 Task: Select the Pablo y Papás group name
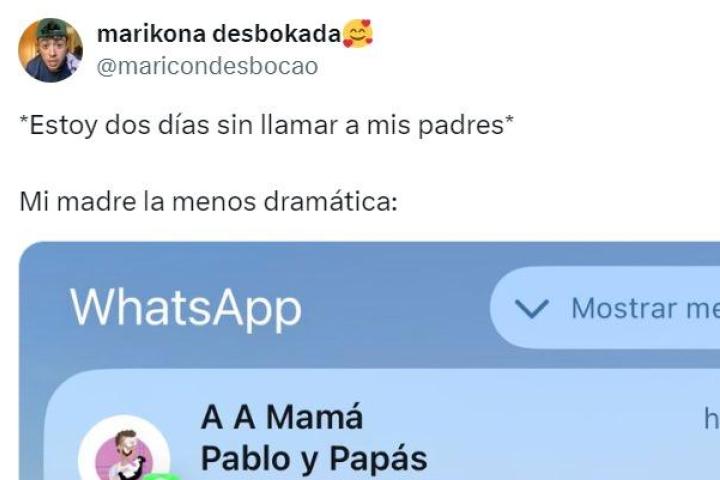(x=314, y=458)
